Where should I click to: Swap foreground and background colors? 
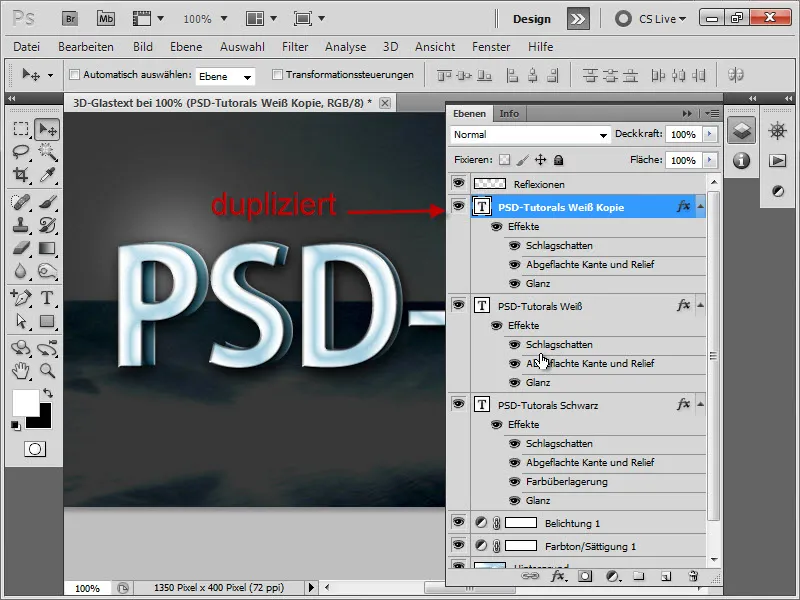(47, 393)
